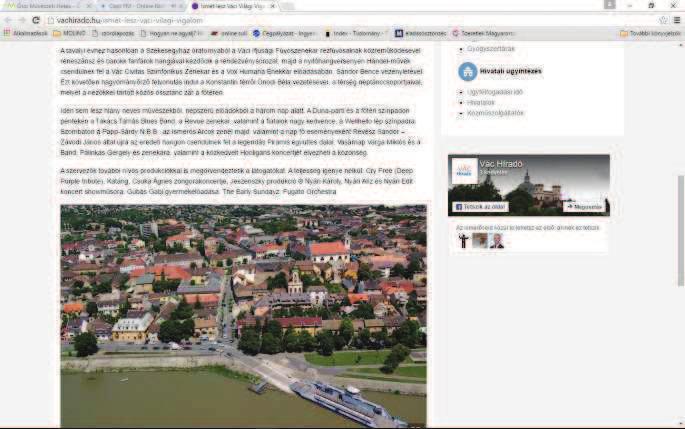Click the aerial photo of Vác
This screenshot has width=685, height=429.
243,315
